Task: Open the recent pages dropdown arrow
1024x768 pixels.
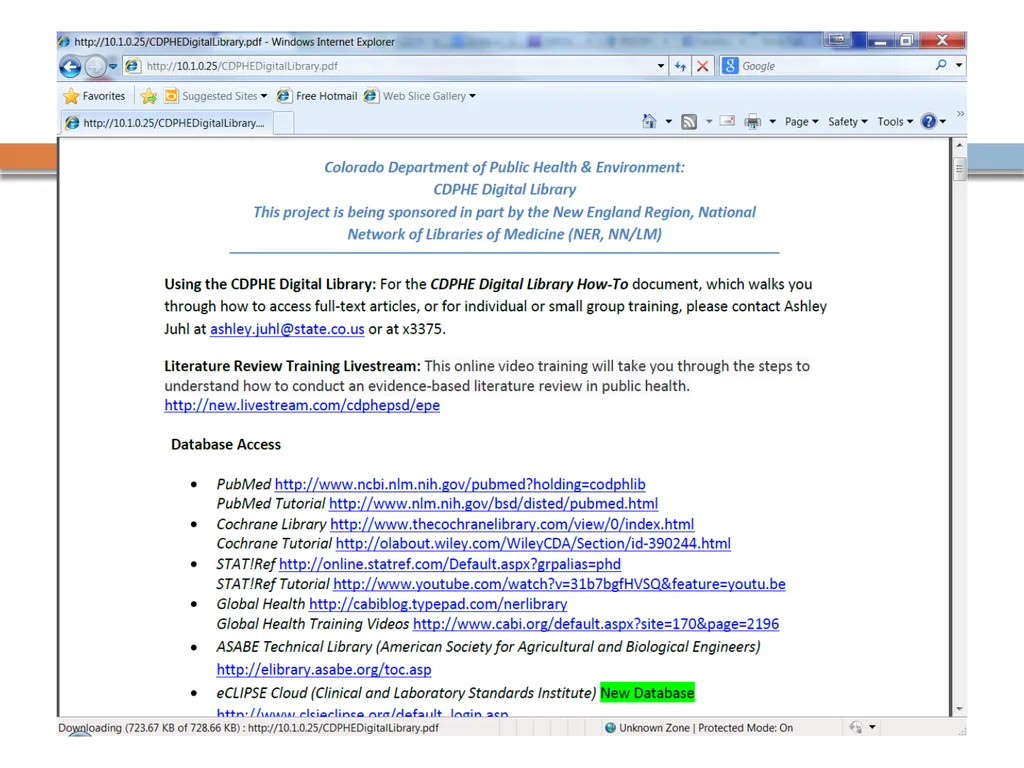Action: 113,66
